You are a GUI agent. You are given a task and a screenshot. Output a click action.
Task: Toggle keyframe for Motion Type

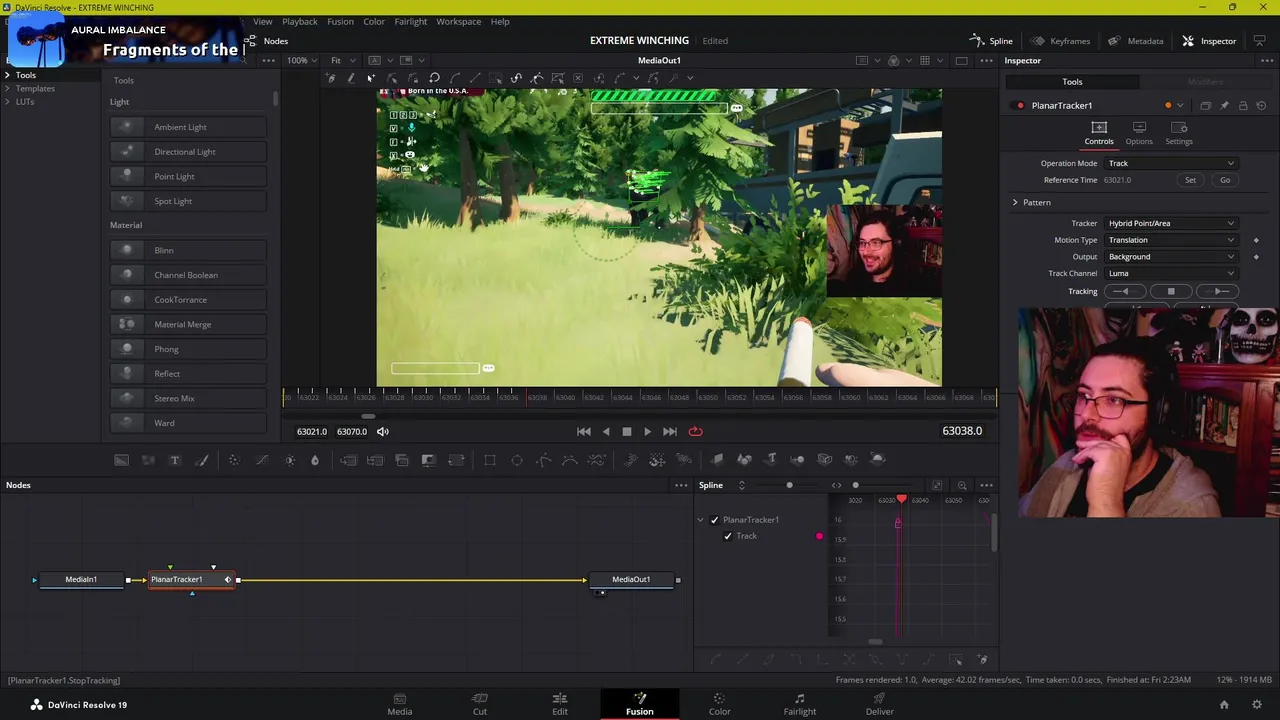[x=1256, y=240]
